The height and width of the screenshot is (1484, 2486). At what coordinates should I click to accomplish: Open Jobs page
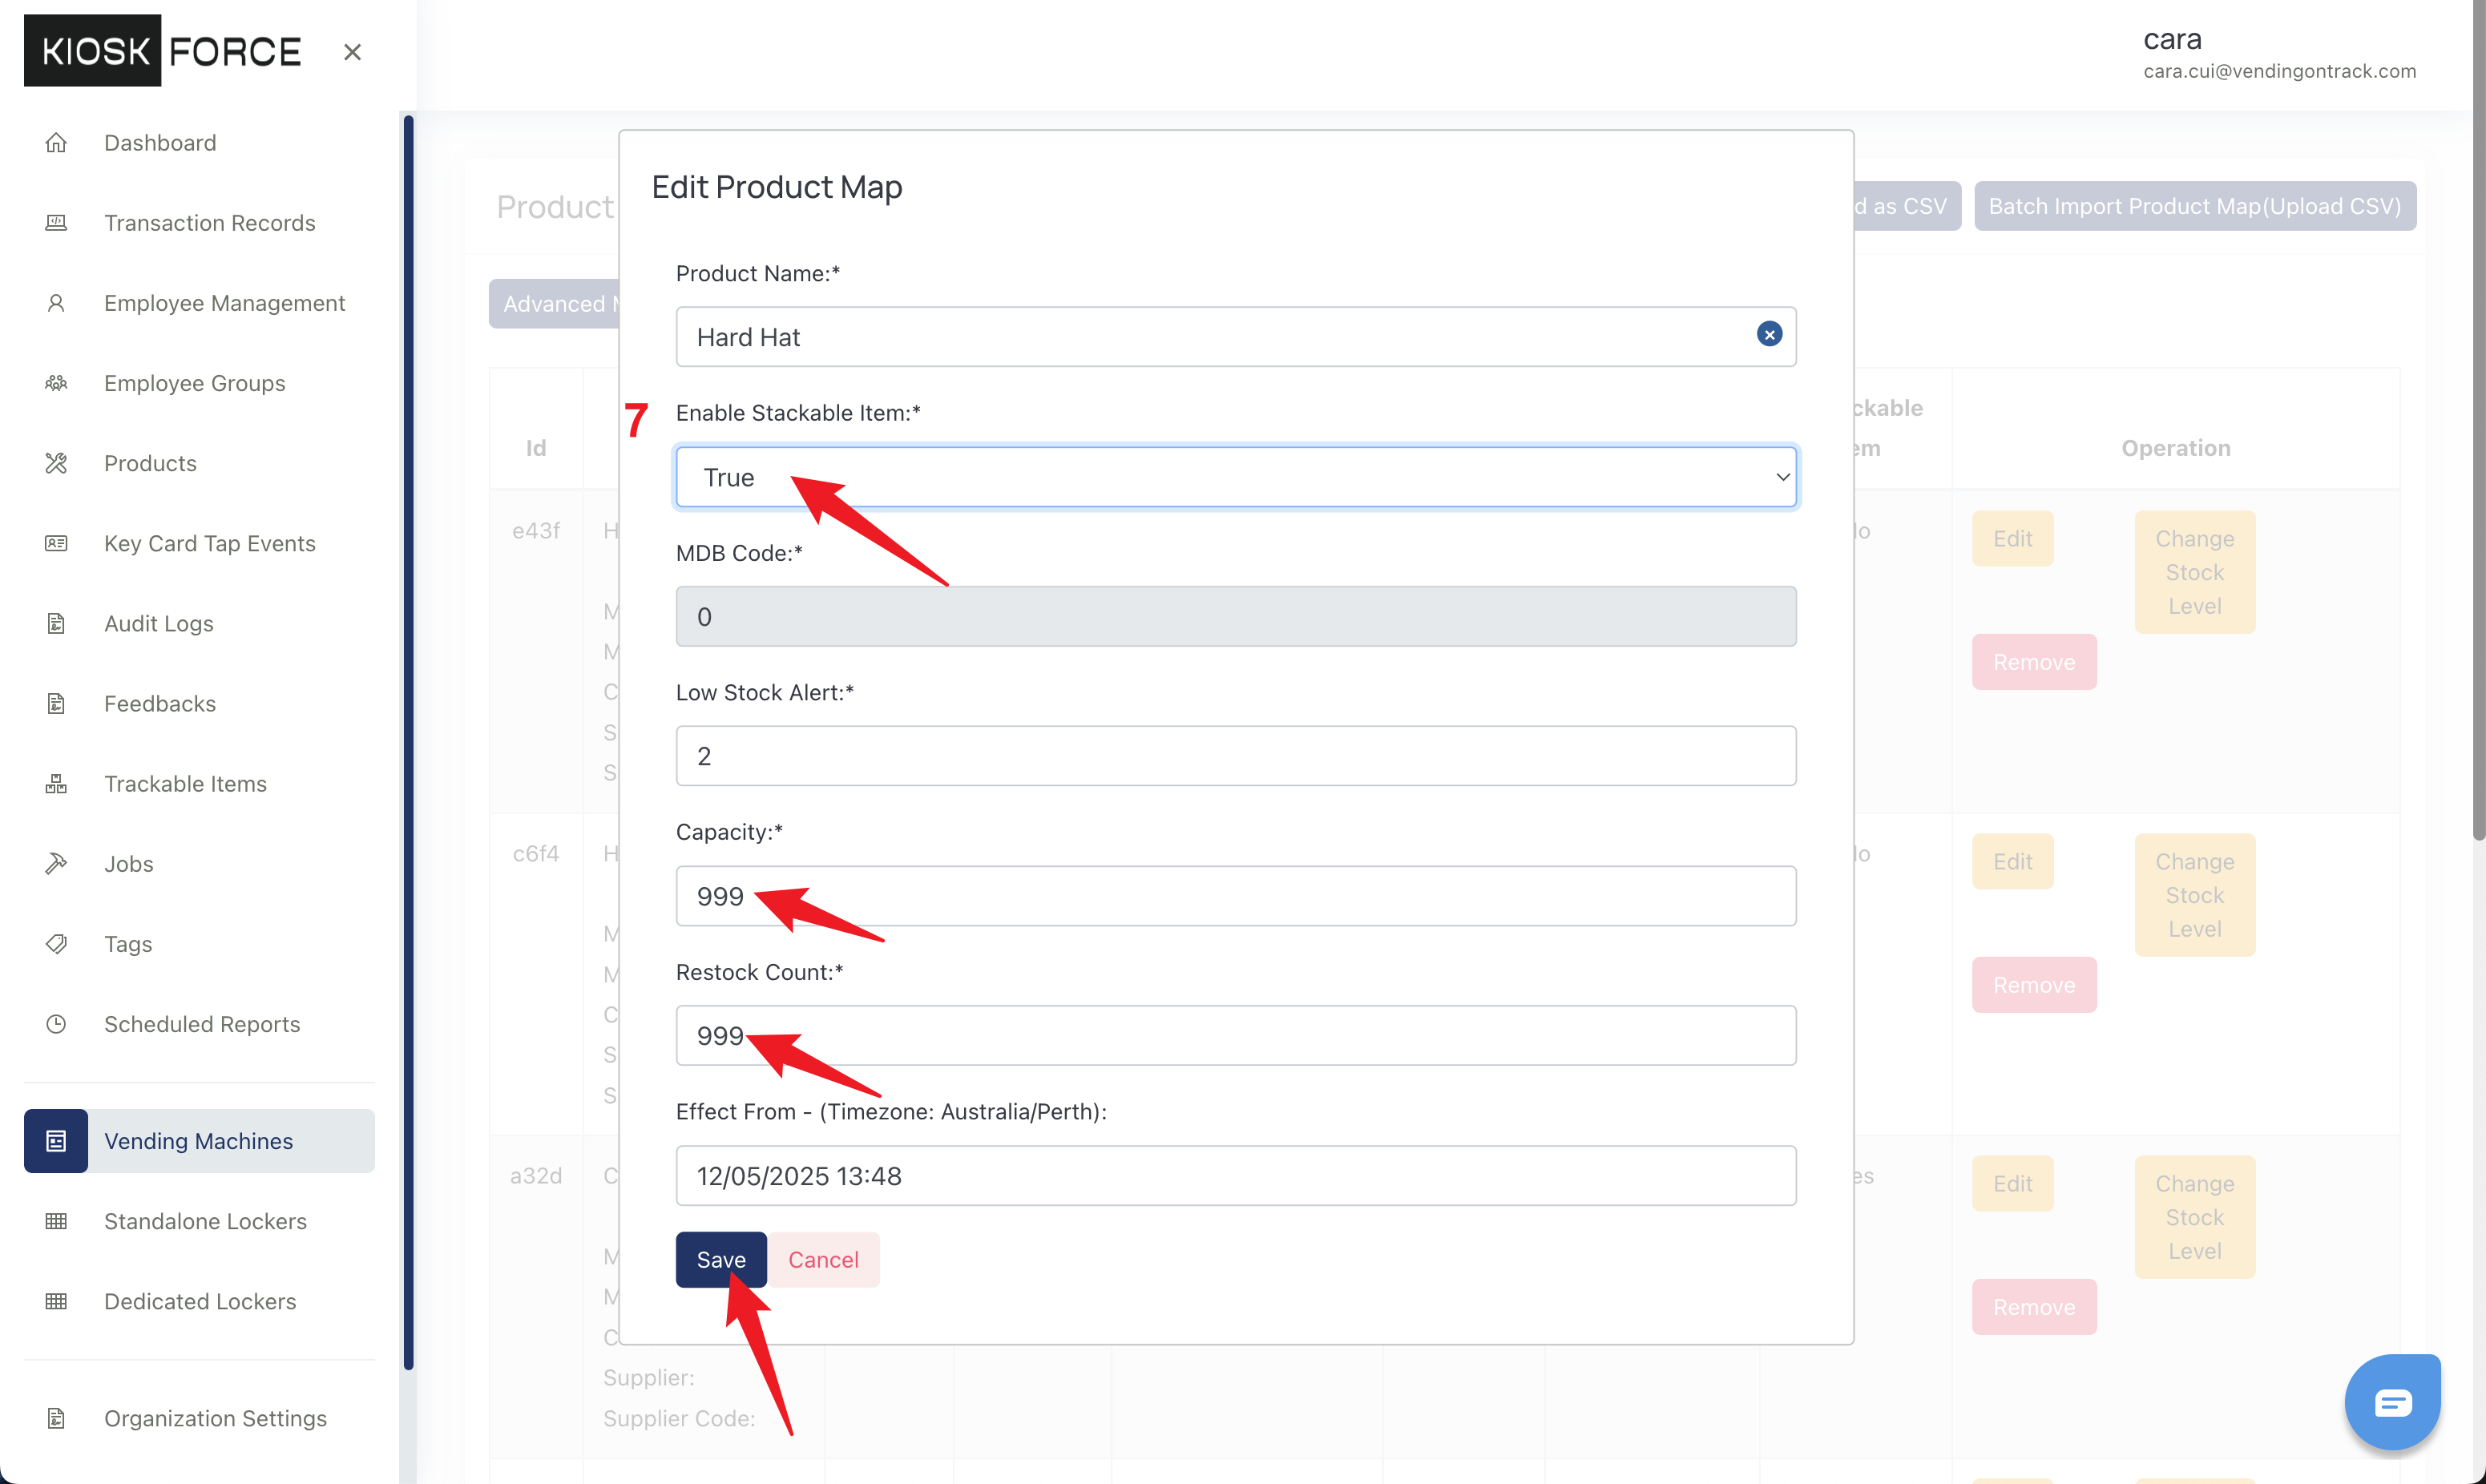tap(129, 864)
